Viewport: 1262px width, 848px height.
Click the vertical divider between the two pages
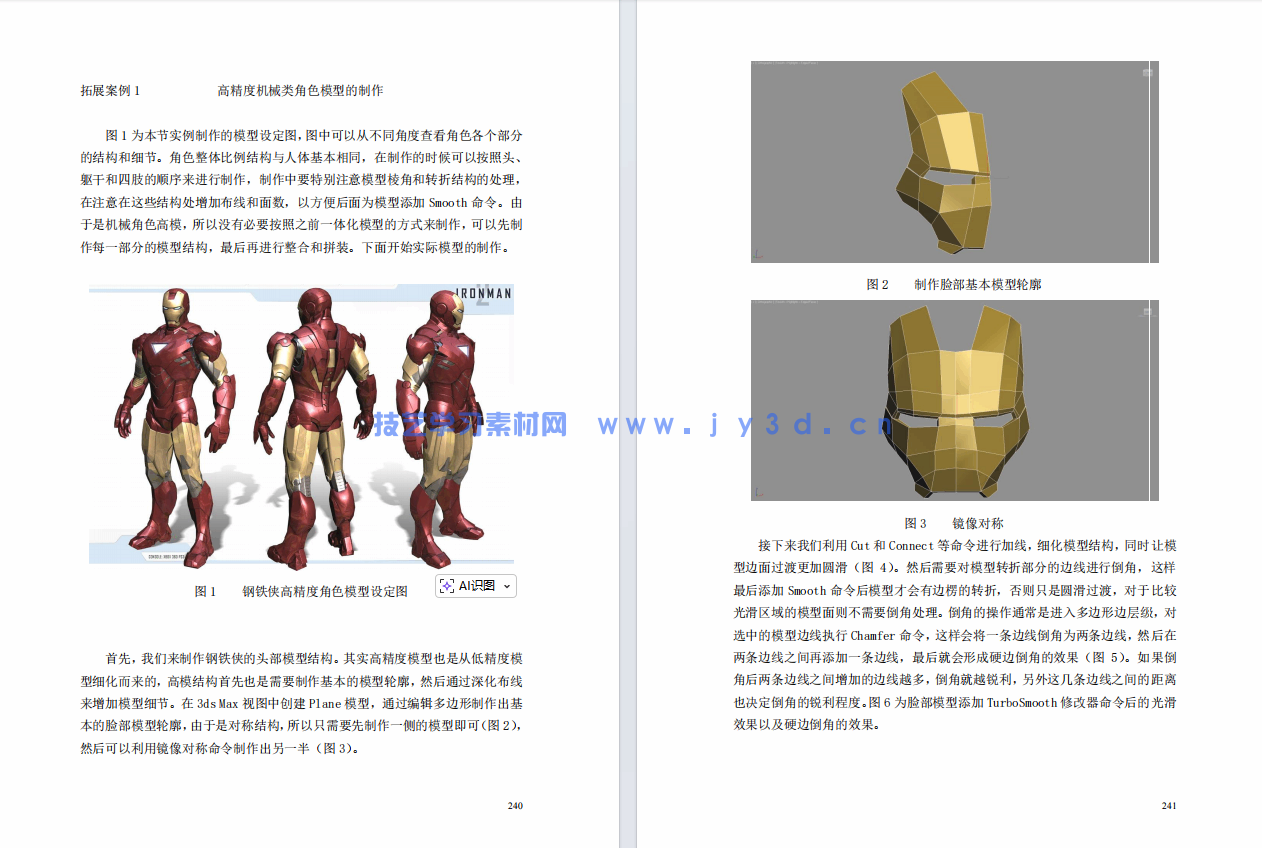click(631, 424)
